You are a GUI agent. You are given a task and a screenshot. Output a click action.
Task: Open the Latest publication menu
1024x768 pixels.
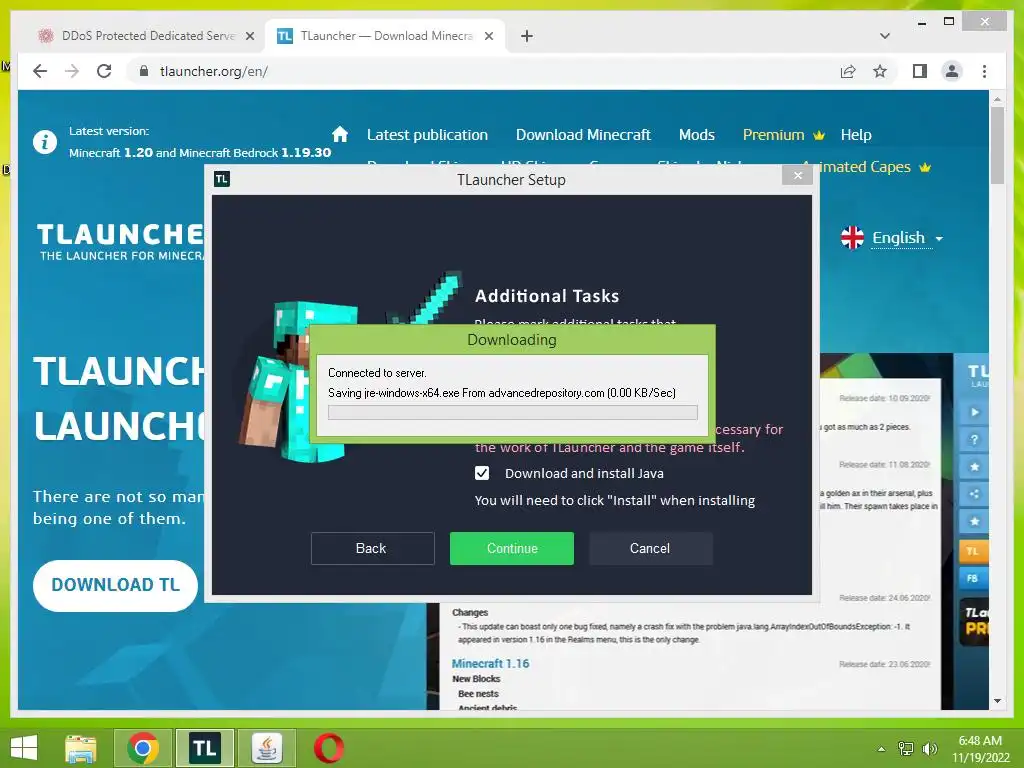pyautogui.click(x=427, y=135)
